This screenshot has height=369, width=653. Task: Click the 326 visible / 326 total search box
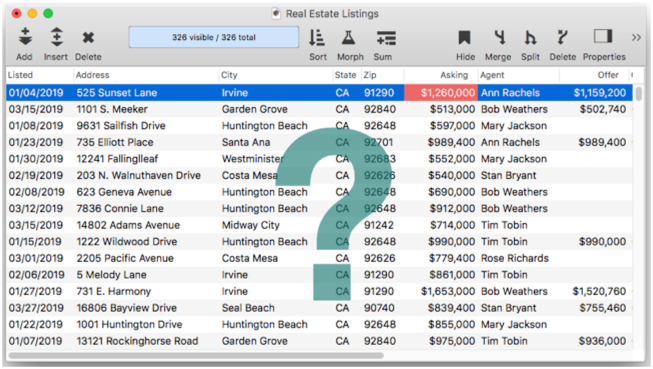[x=214, y=37]
